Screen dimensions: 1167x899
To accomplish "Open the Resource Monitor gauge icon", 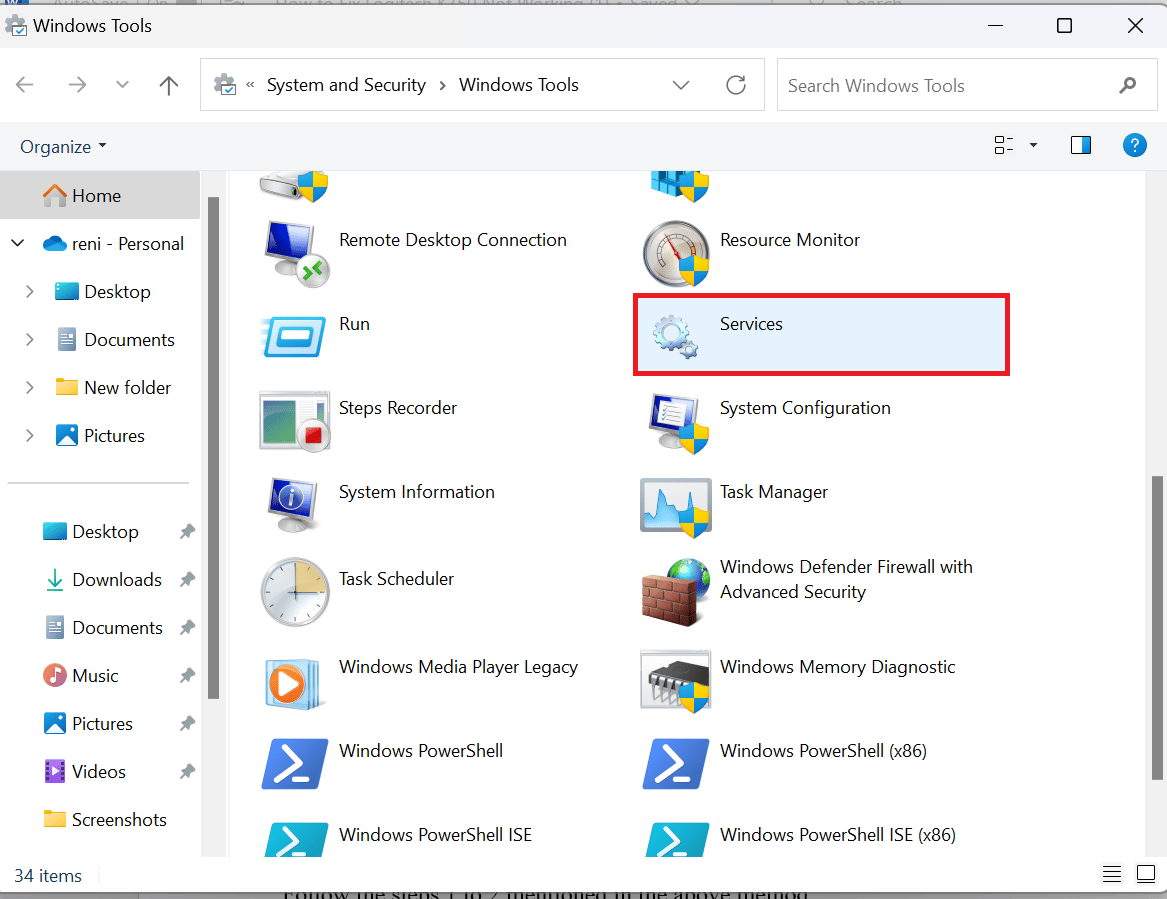I will tap(676, 253).
